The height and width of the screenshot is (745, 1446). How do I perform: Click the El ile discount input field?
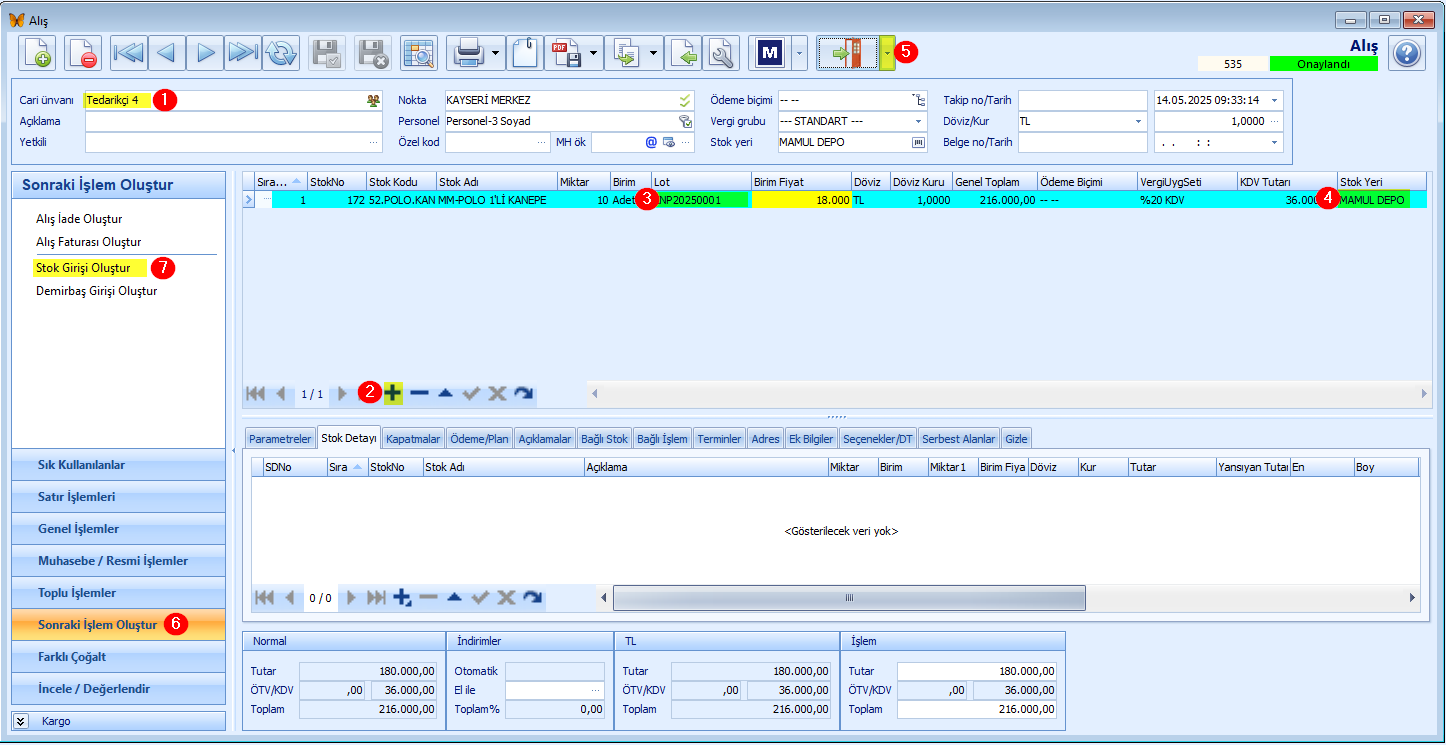coord(555,690)
